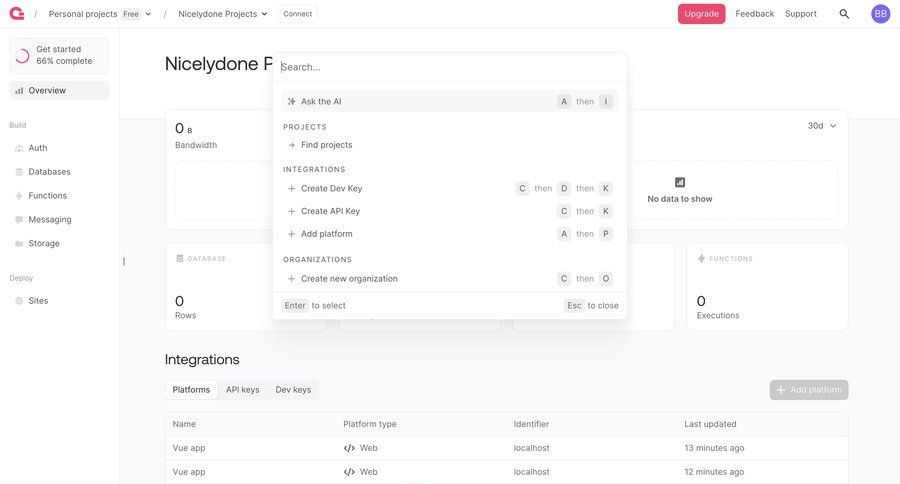Click the Last updated column header
The image size is (900, 484).
click(x=710, y=424)
